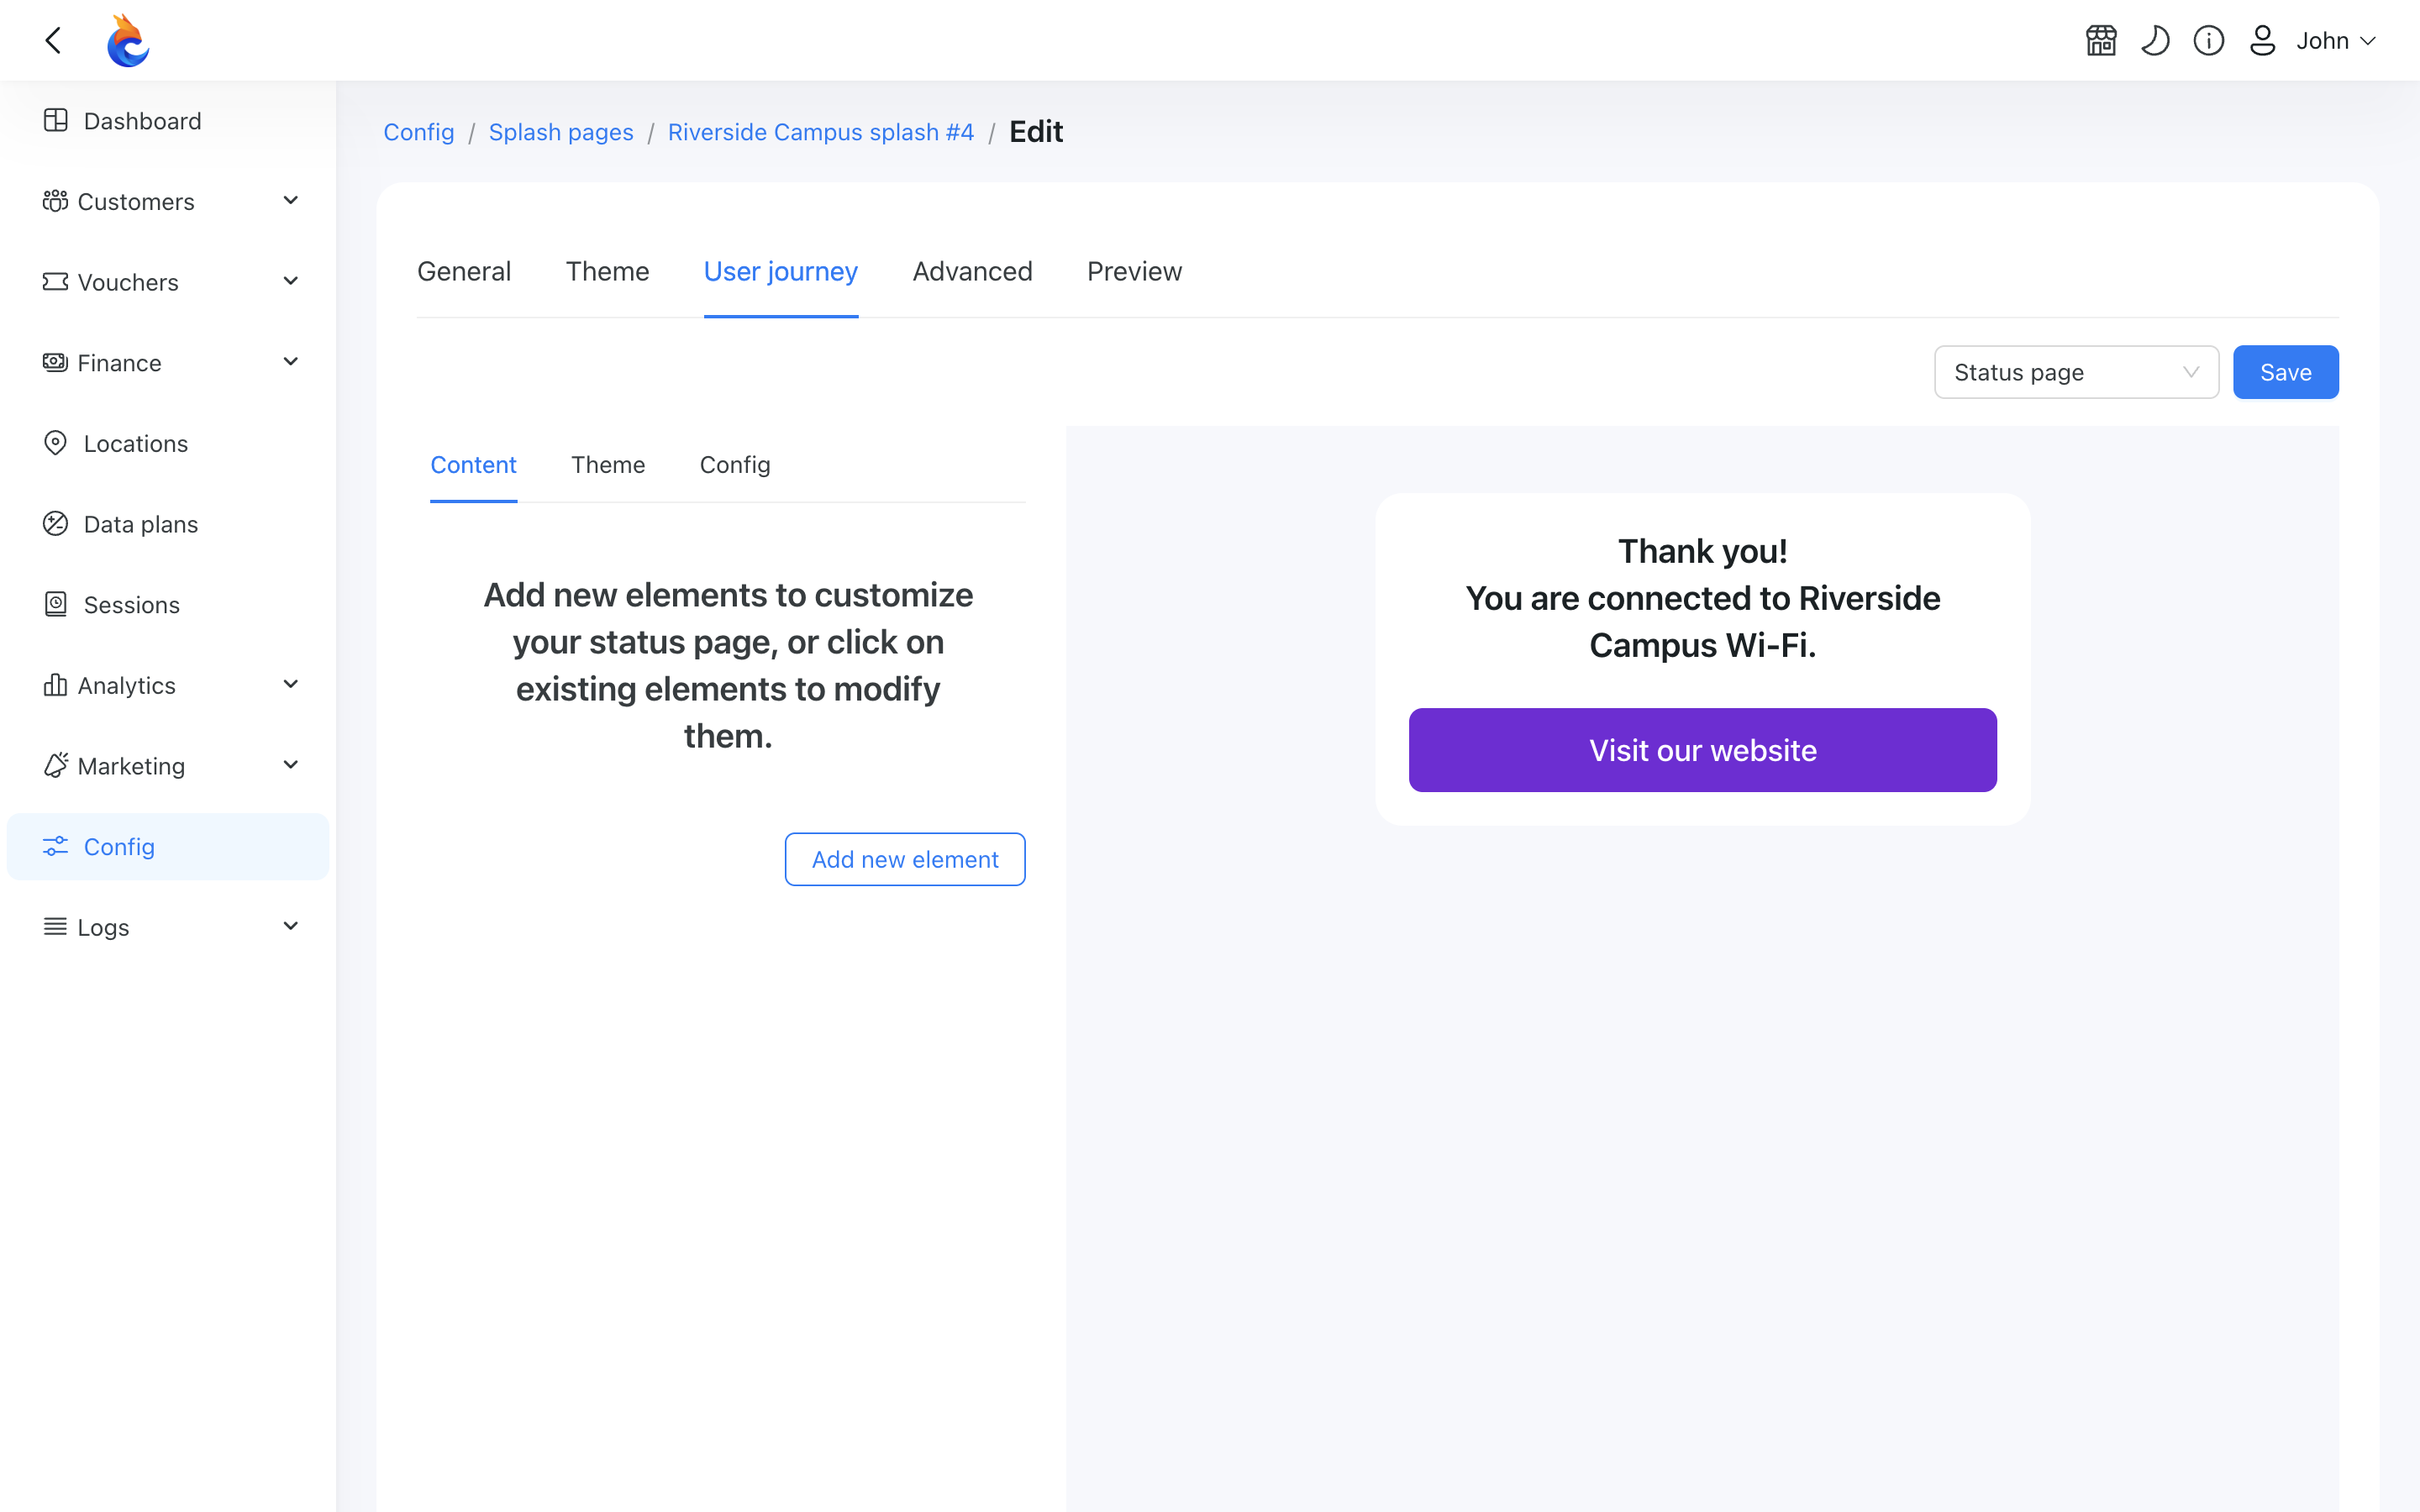Switch to the top-level Theme tab

607,271
